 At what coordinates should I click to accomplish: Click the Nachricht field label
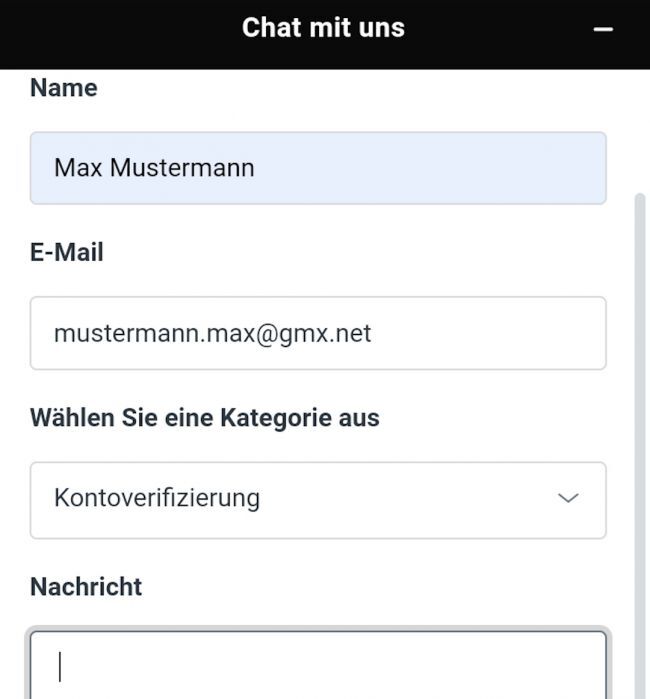(x=86, y=587)
